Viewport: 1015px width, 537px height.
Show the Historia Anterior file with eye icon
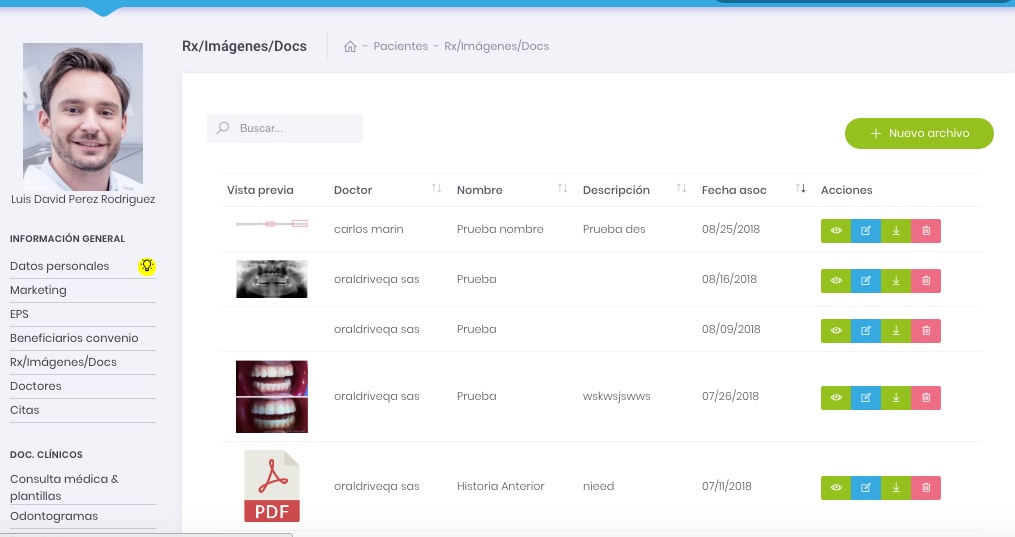[x=836, y=488]
